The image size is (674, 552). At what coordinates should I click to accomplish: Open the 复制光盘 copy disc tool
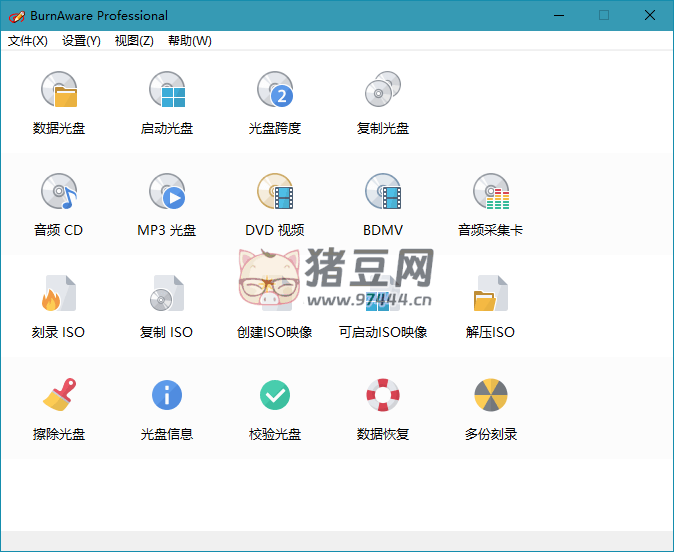(x=383, y=91)
